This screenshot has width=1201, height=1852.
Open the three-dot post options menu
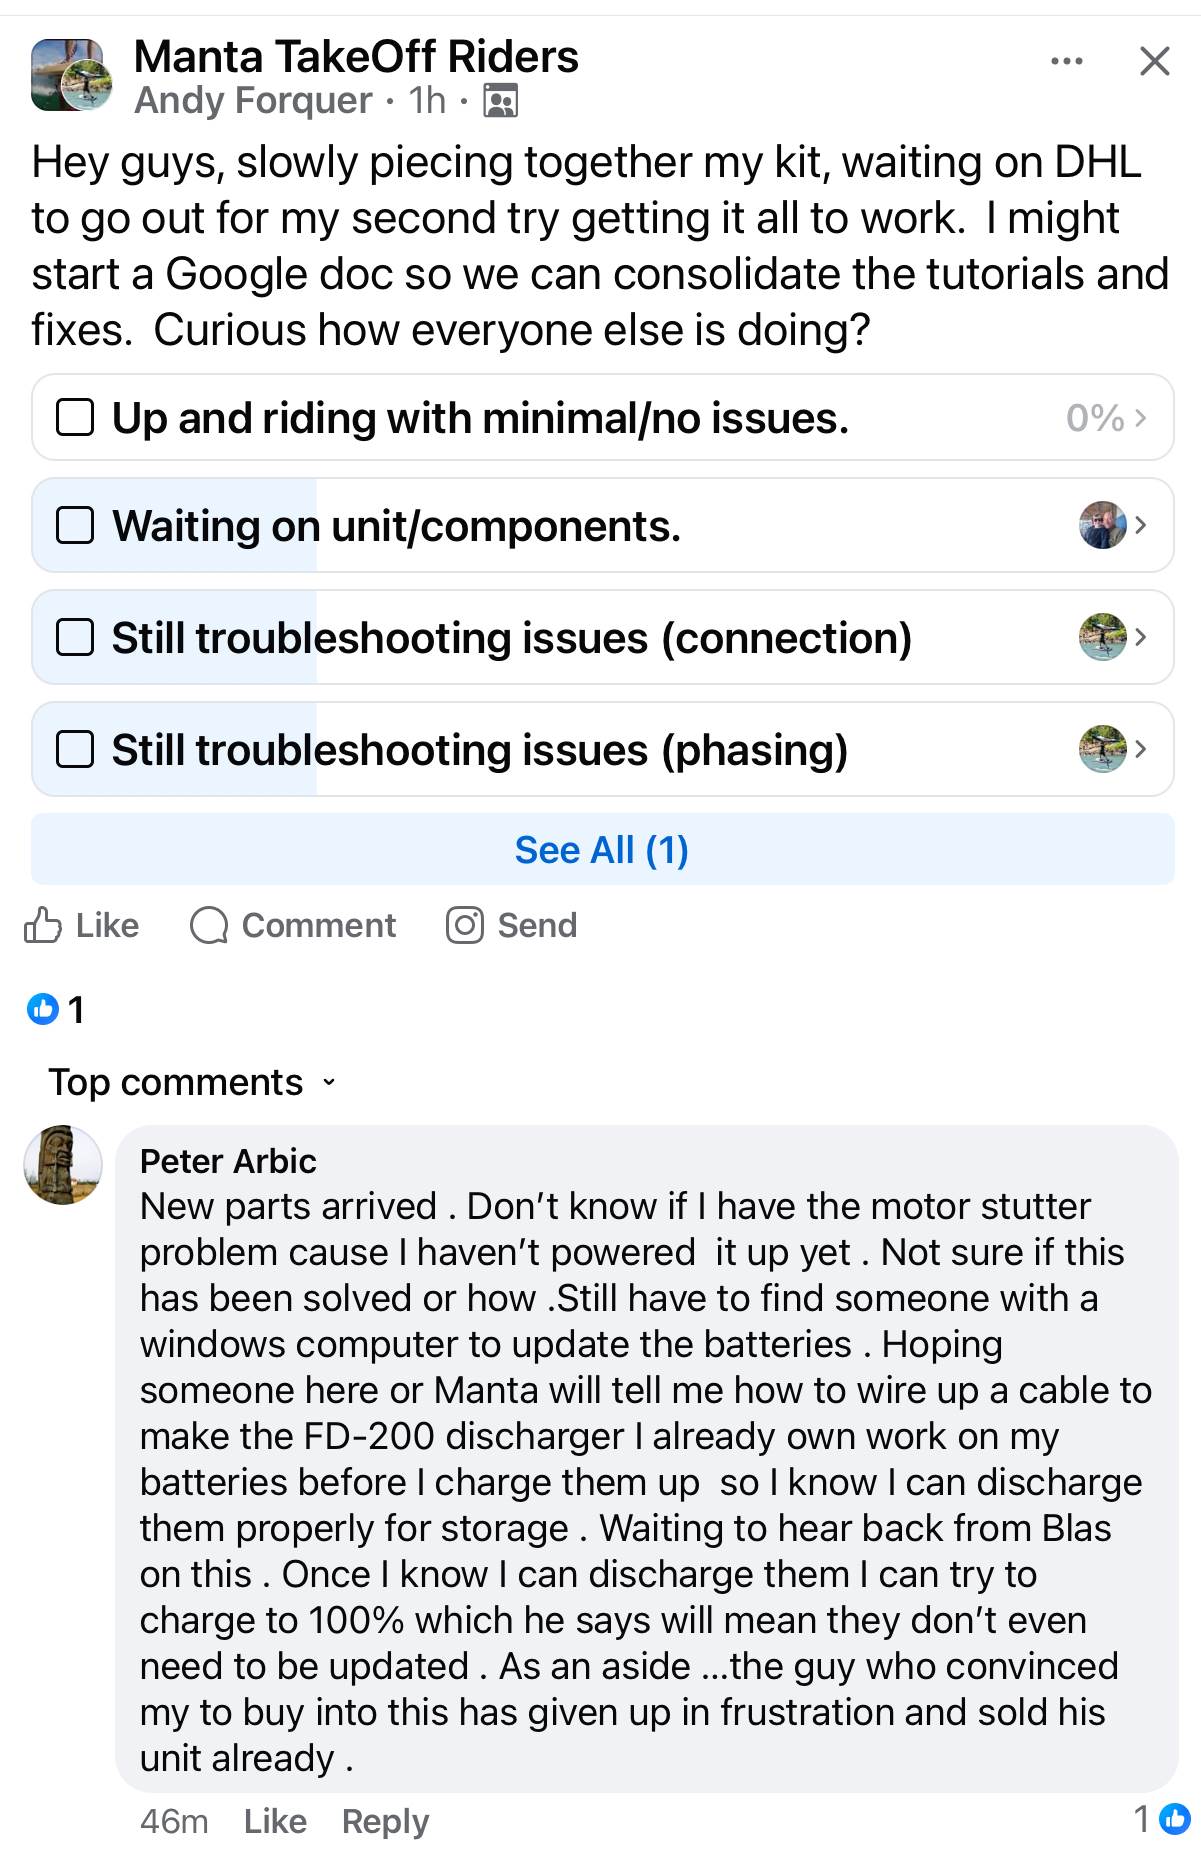pyautogui.click(x=1066, y=62)
